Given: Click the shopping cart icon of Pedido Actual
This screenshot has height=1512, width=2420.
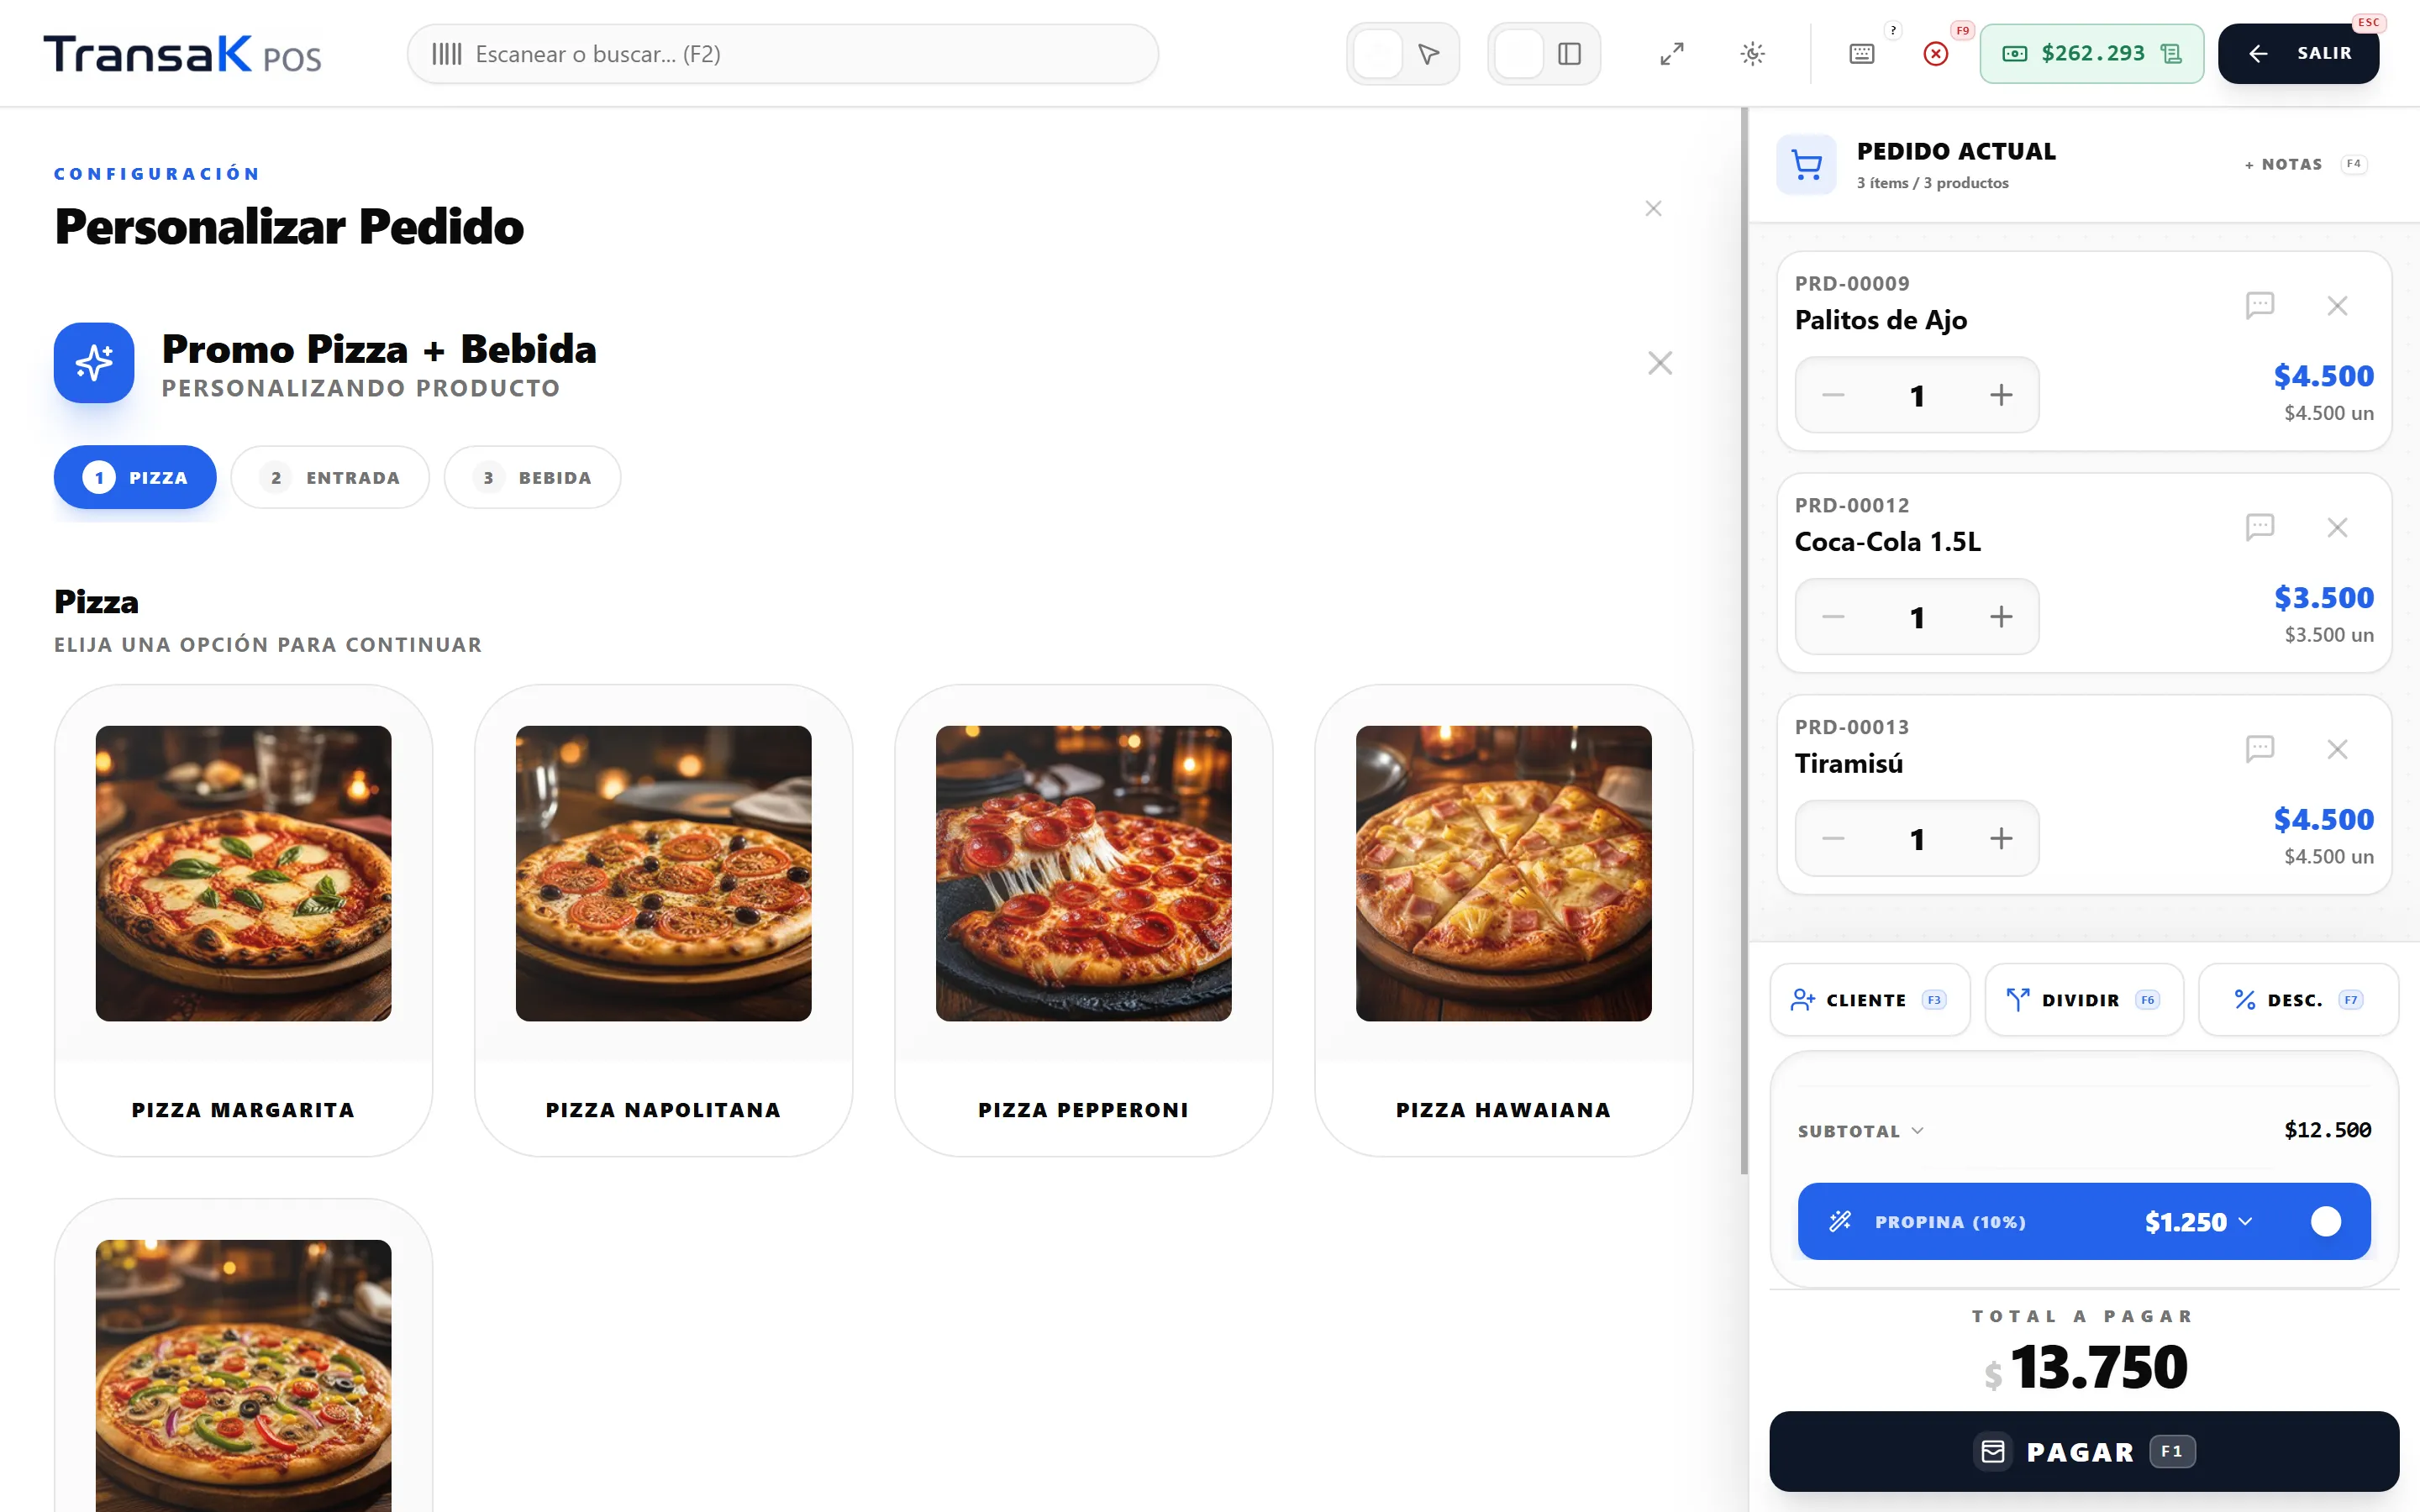Looking at the screenshot, I should [x=1806, y=164].
